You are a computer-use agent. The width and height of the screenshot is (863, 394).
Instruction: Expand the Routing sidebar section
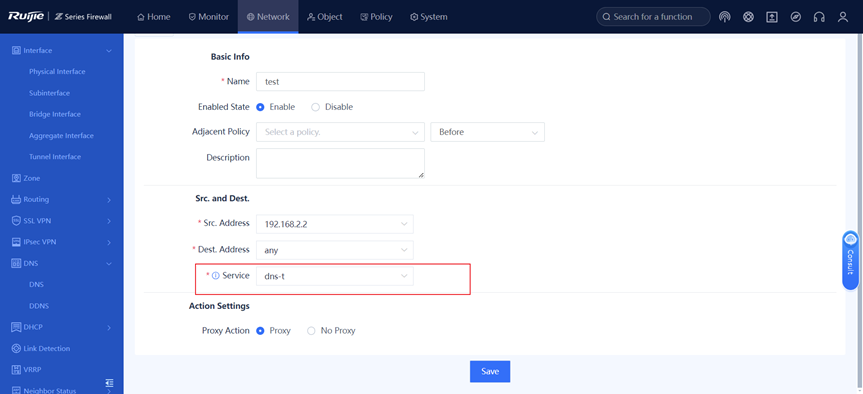click(62, 199)
